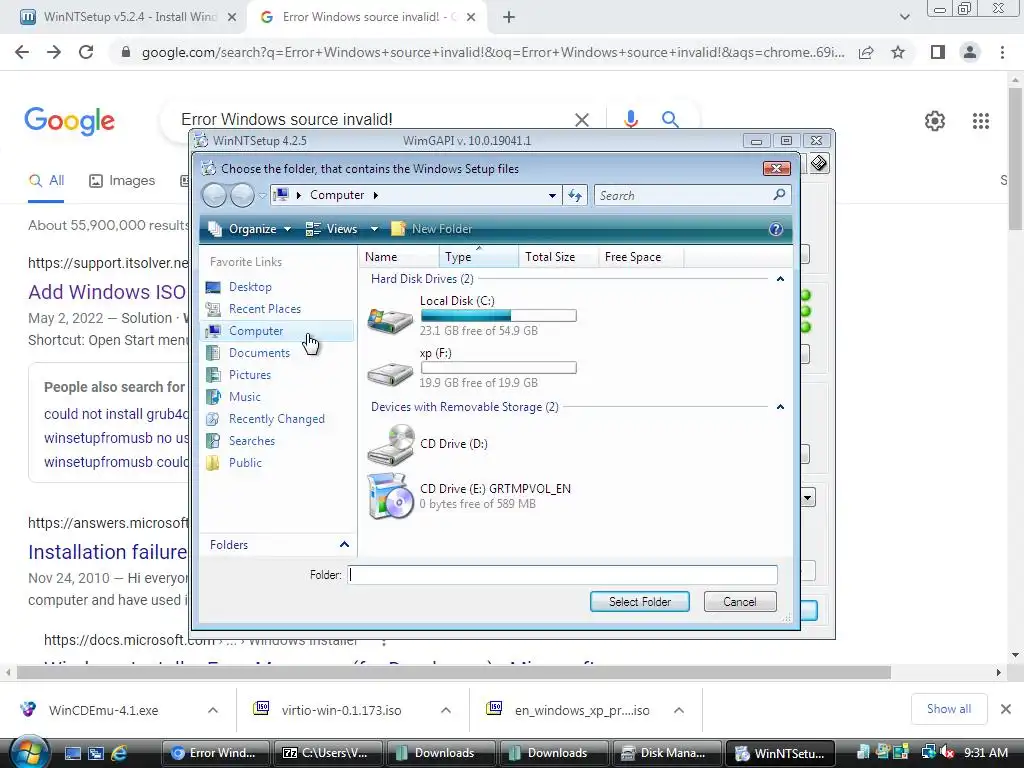Select Google Images tab
The height and width of the screenshot is (768, 1024).
click(x=122, y=181)
